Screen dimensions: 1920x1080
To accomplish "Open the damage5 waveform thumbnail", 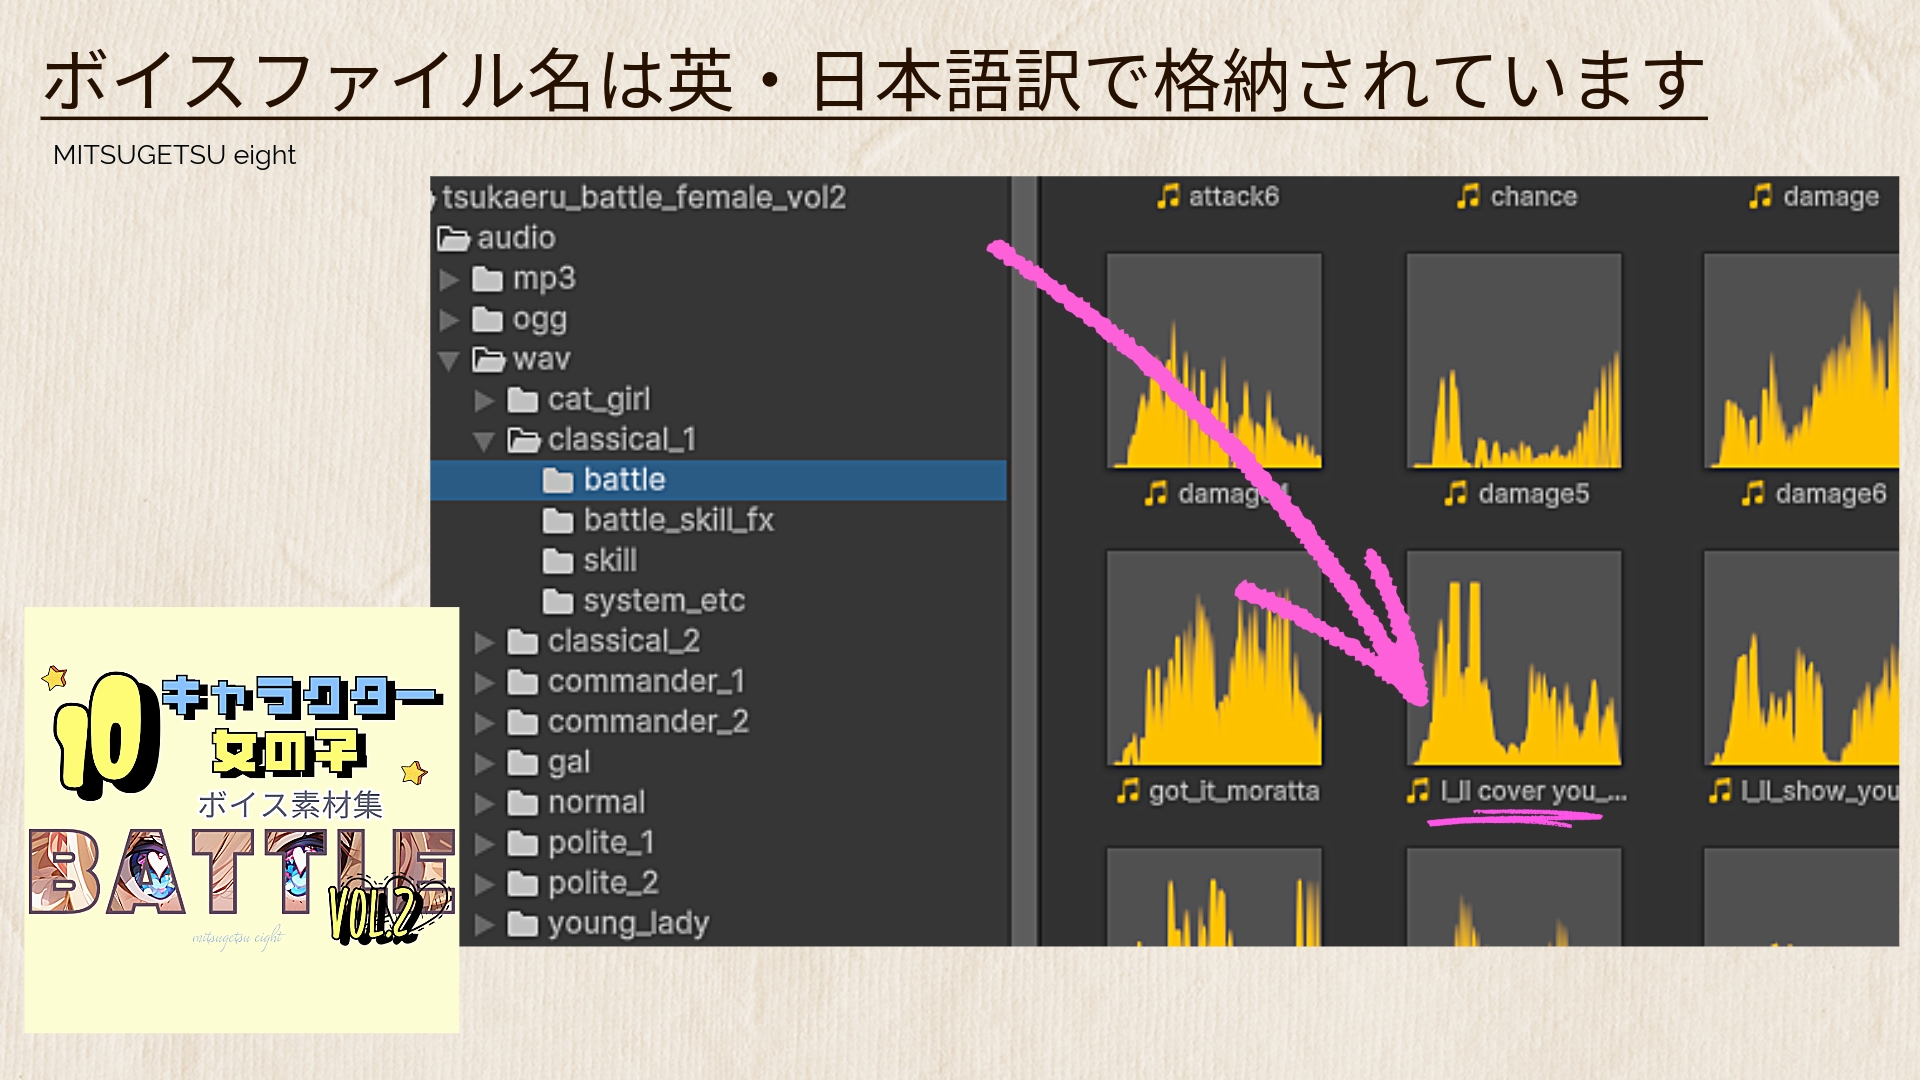I will (1513, 360).
